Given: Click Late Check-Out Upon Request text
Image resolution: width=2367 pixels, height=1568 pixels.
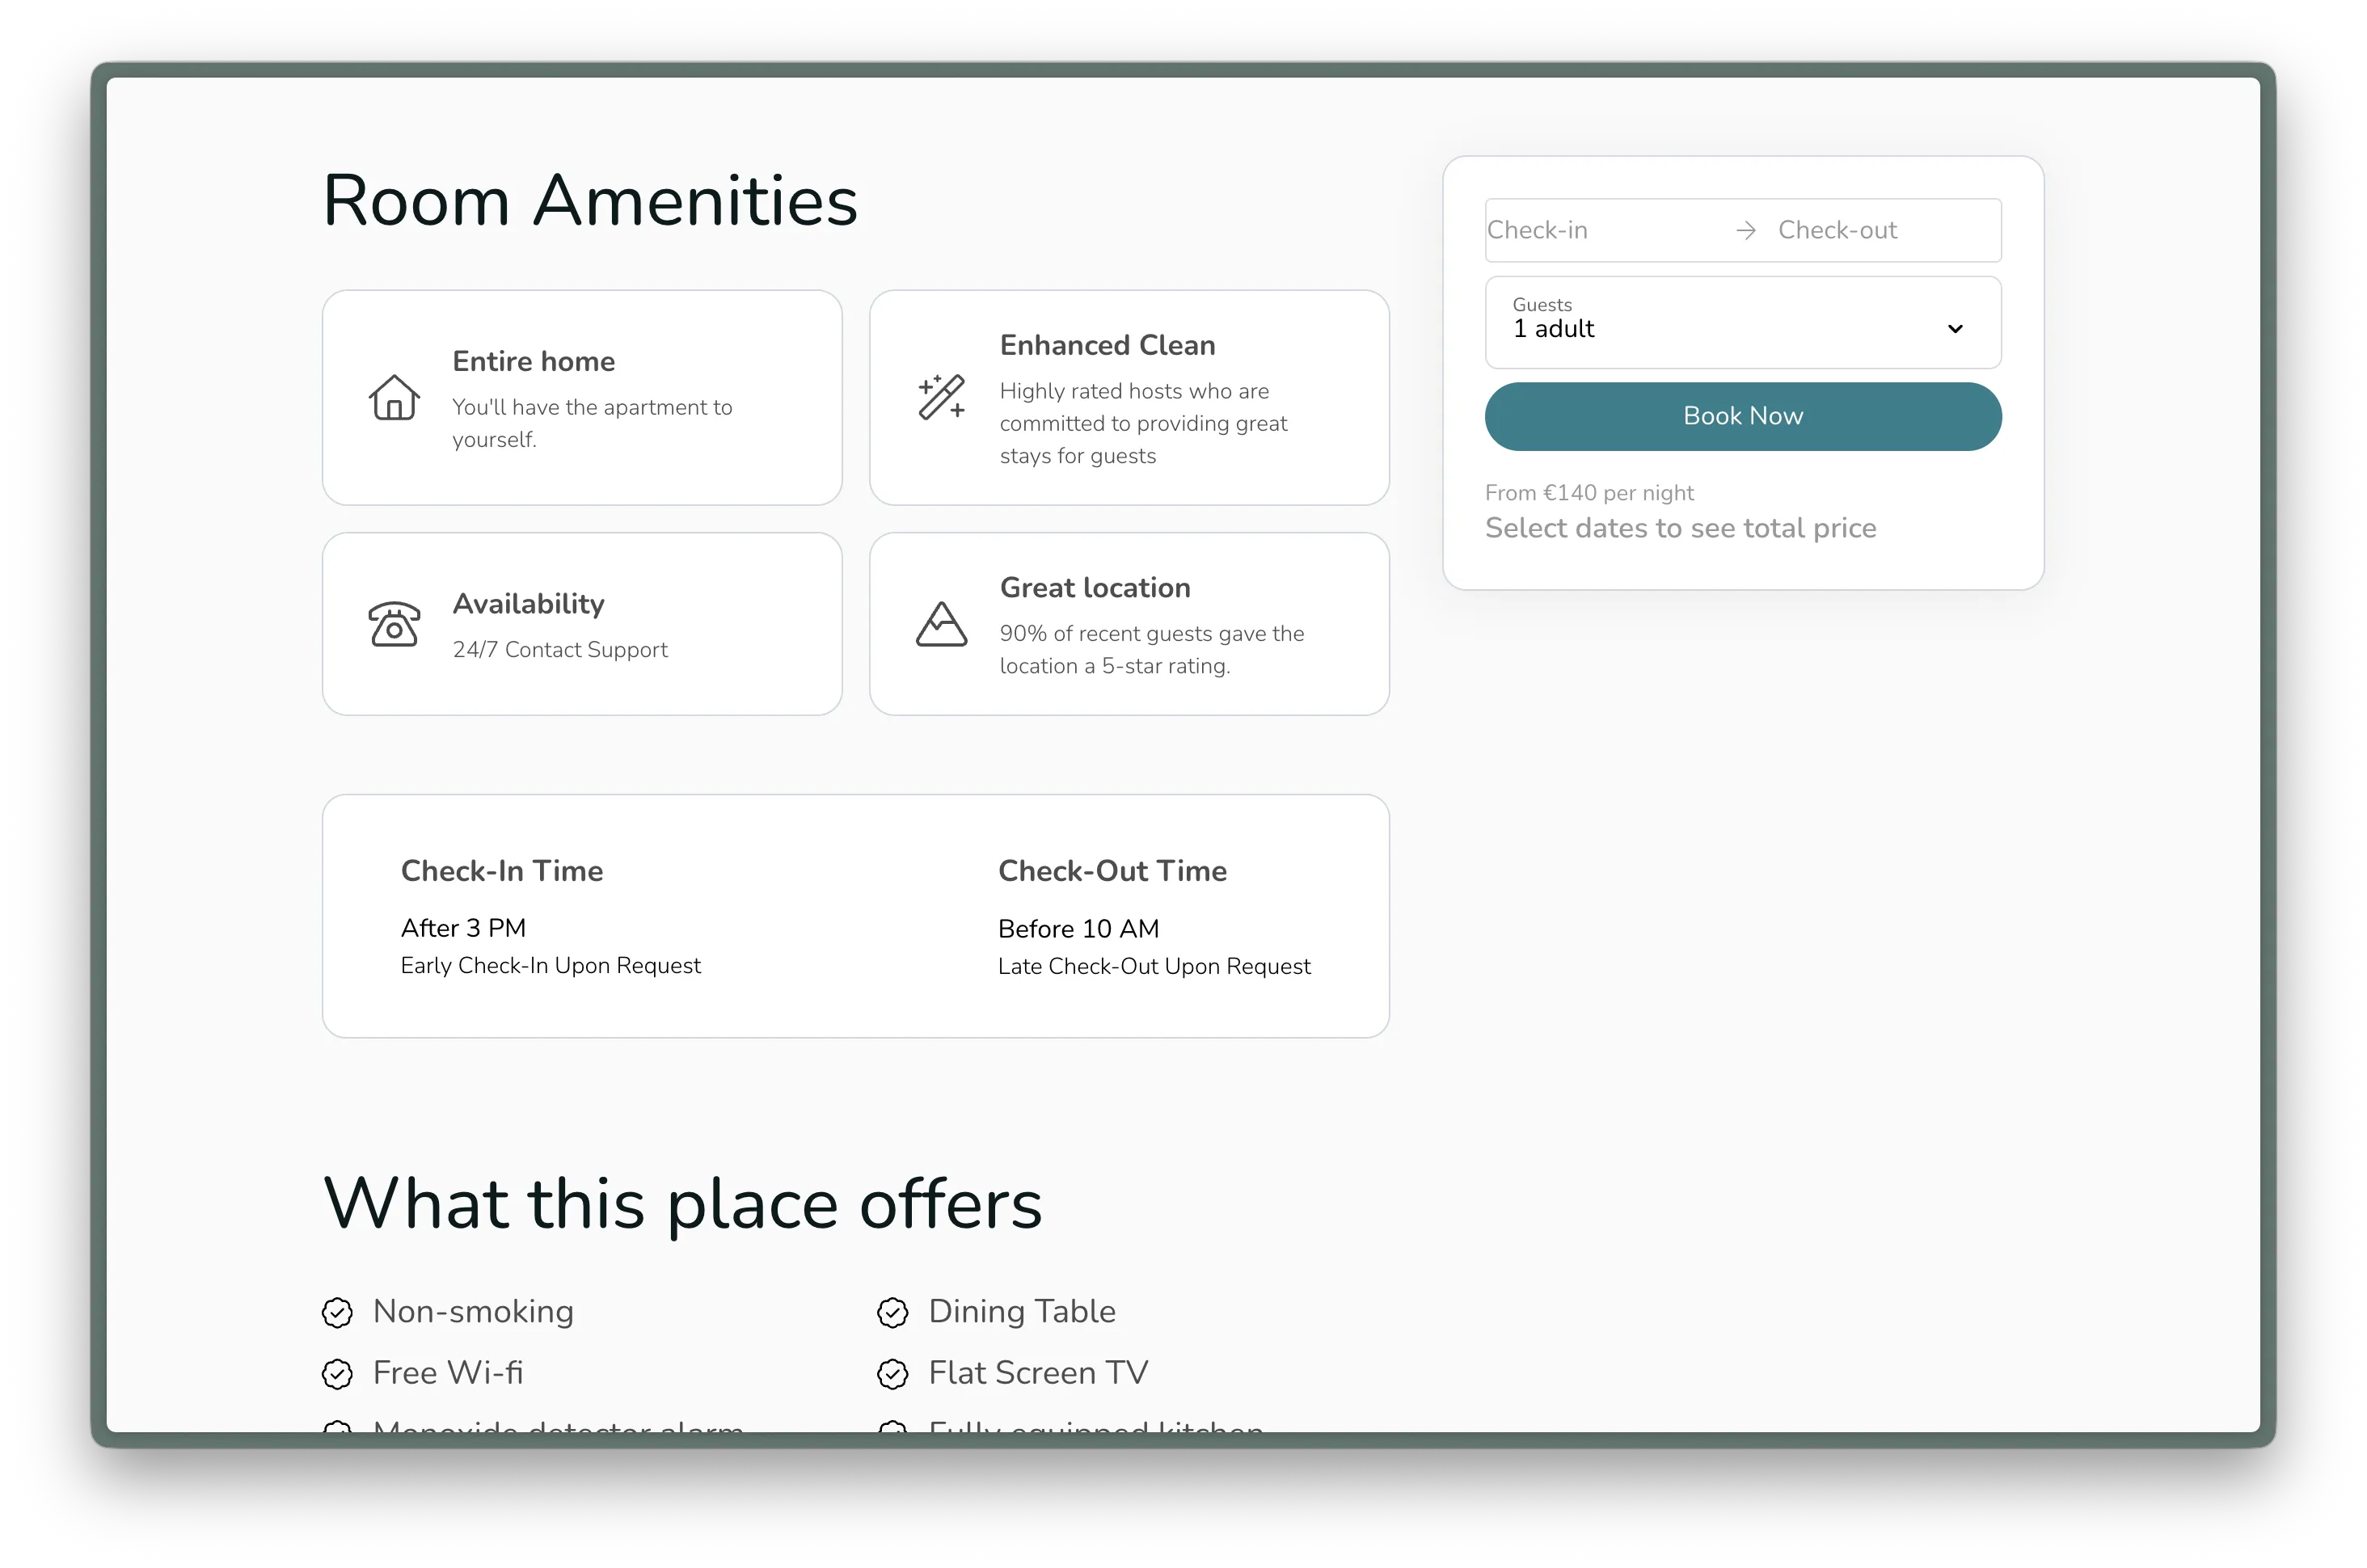Looking at the screenshot, I should pos(1154,967).
